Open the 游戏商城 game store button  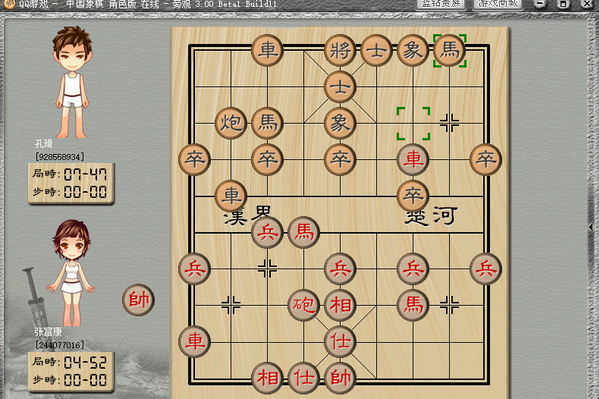point(498,4)
